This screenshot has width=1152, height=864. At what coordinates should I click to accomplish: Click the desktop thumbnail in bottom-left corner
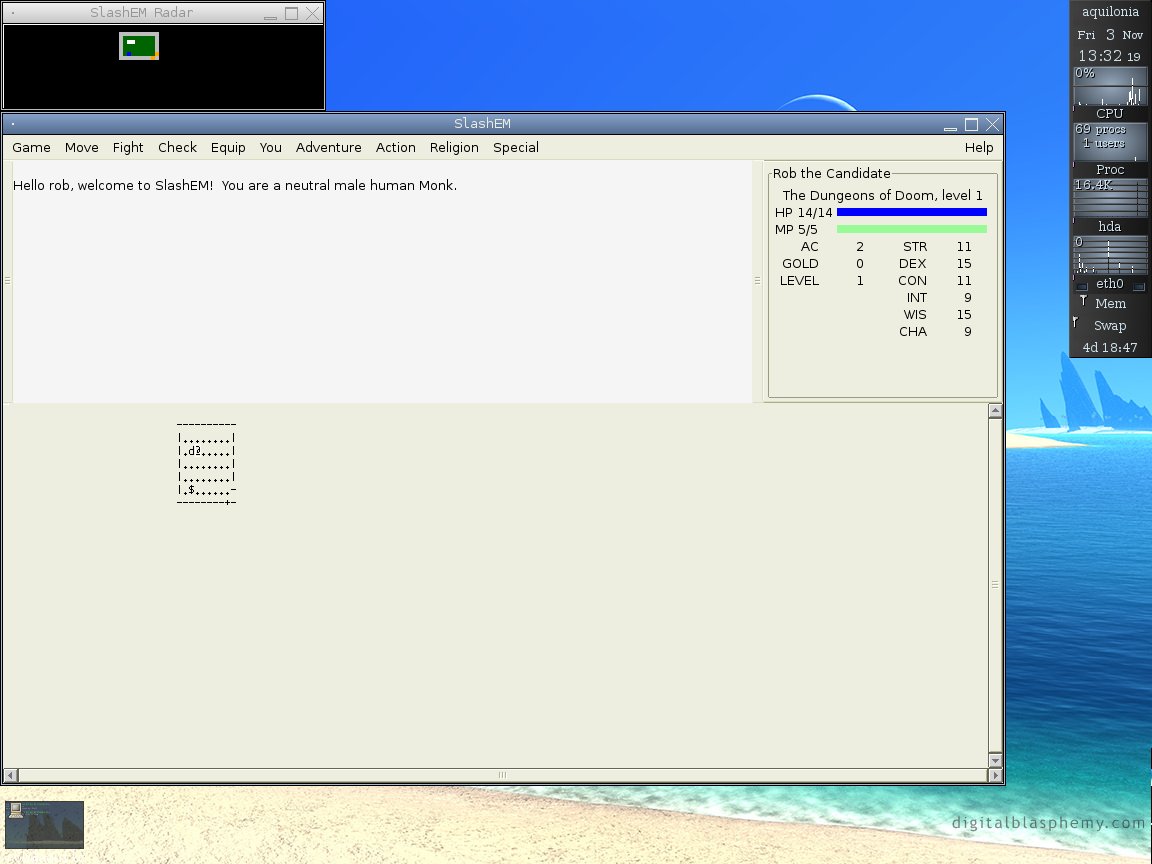(44, 824)
